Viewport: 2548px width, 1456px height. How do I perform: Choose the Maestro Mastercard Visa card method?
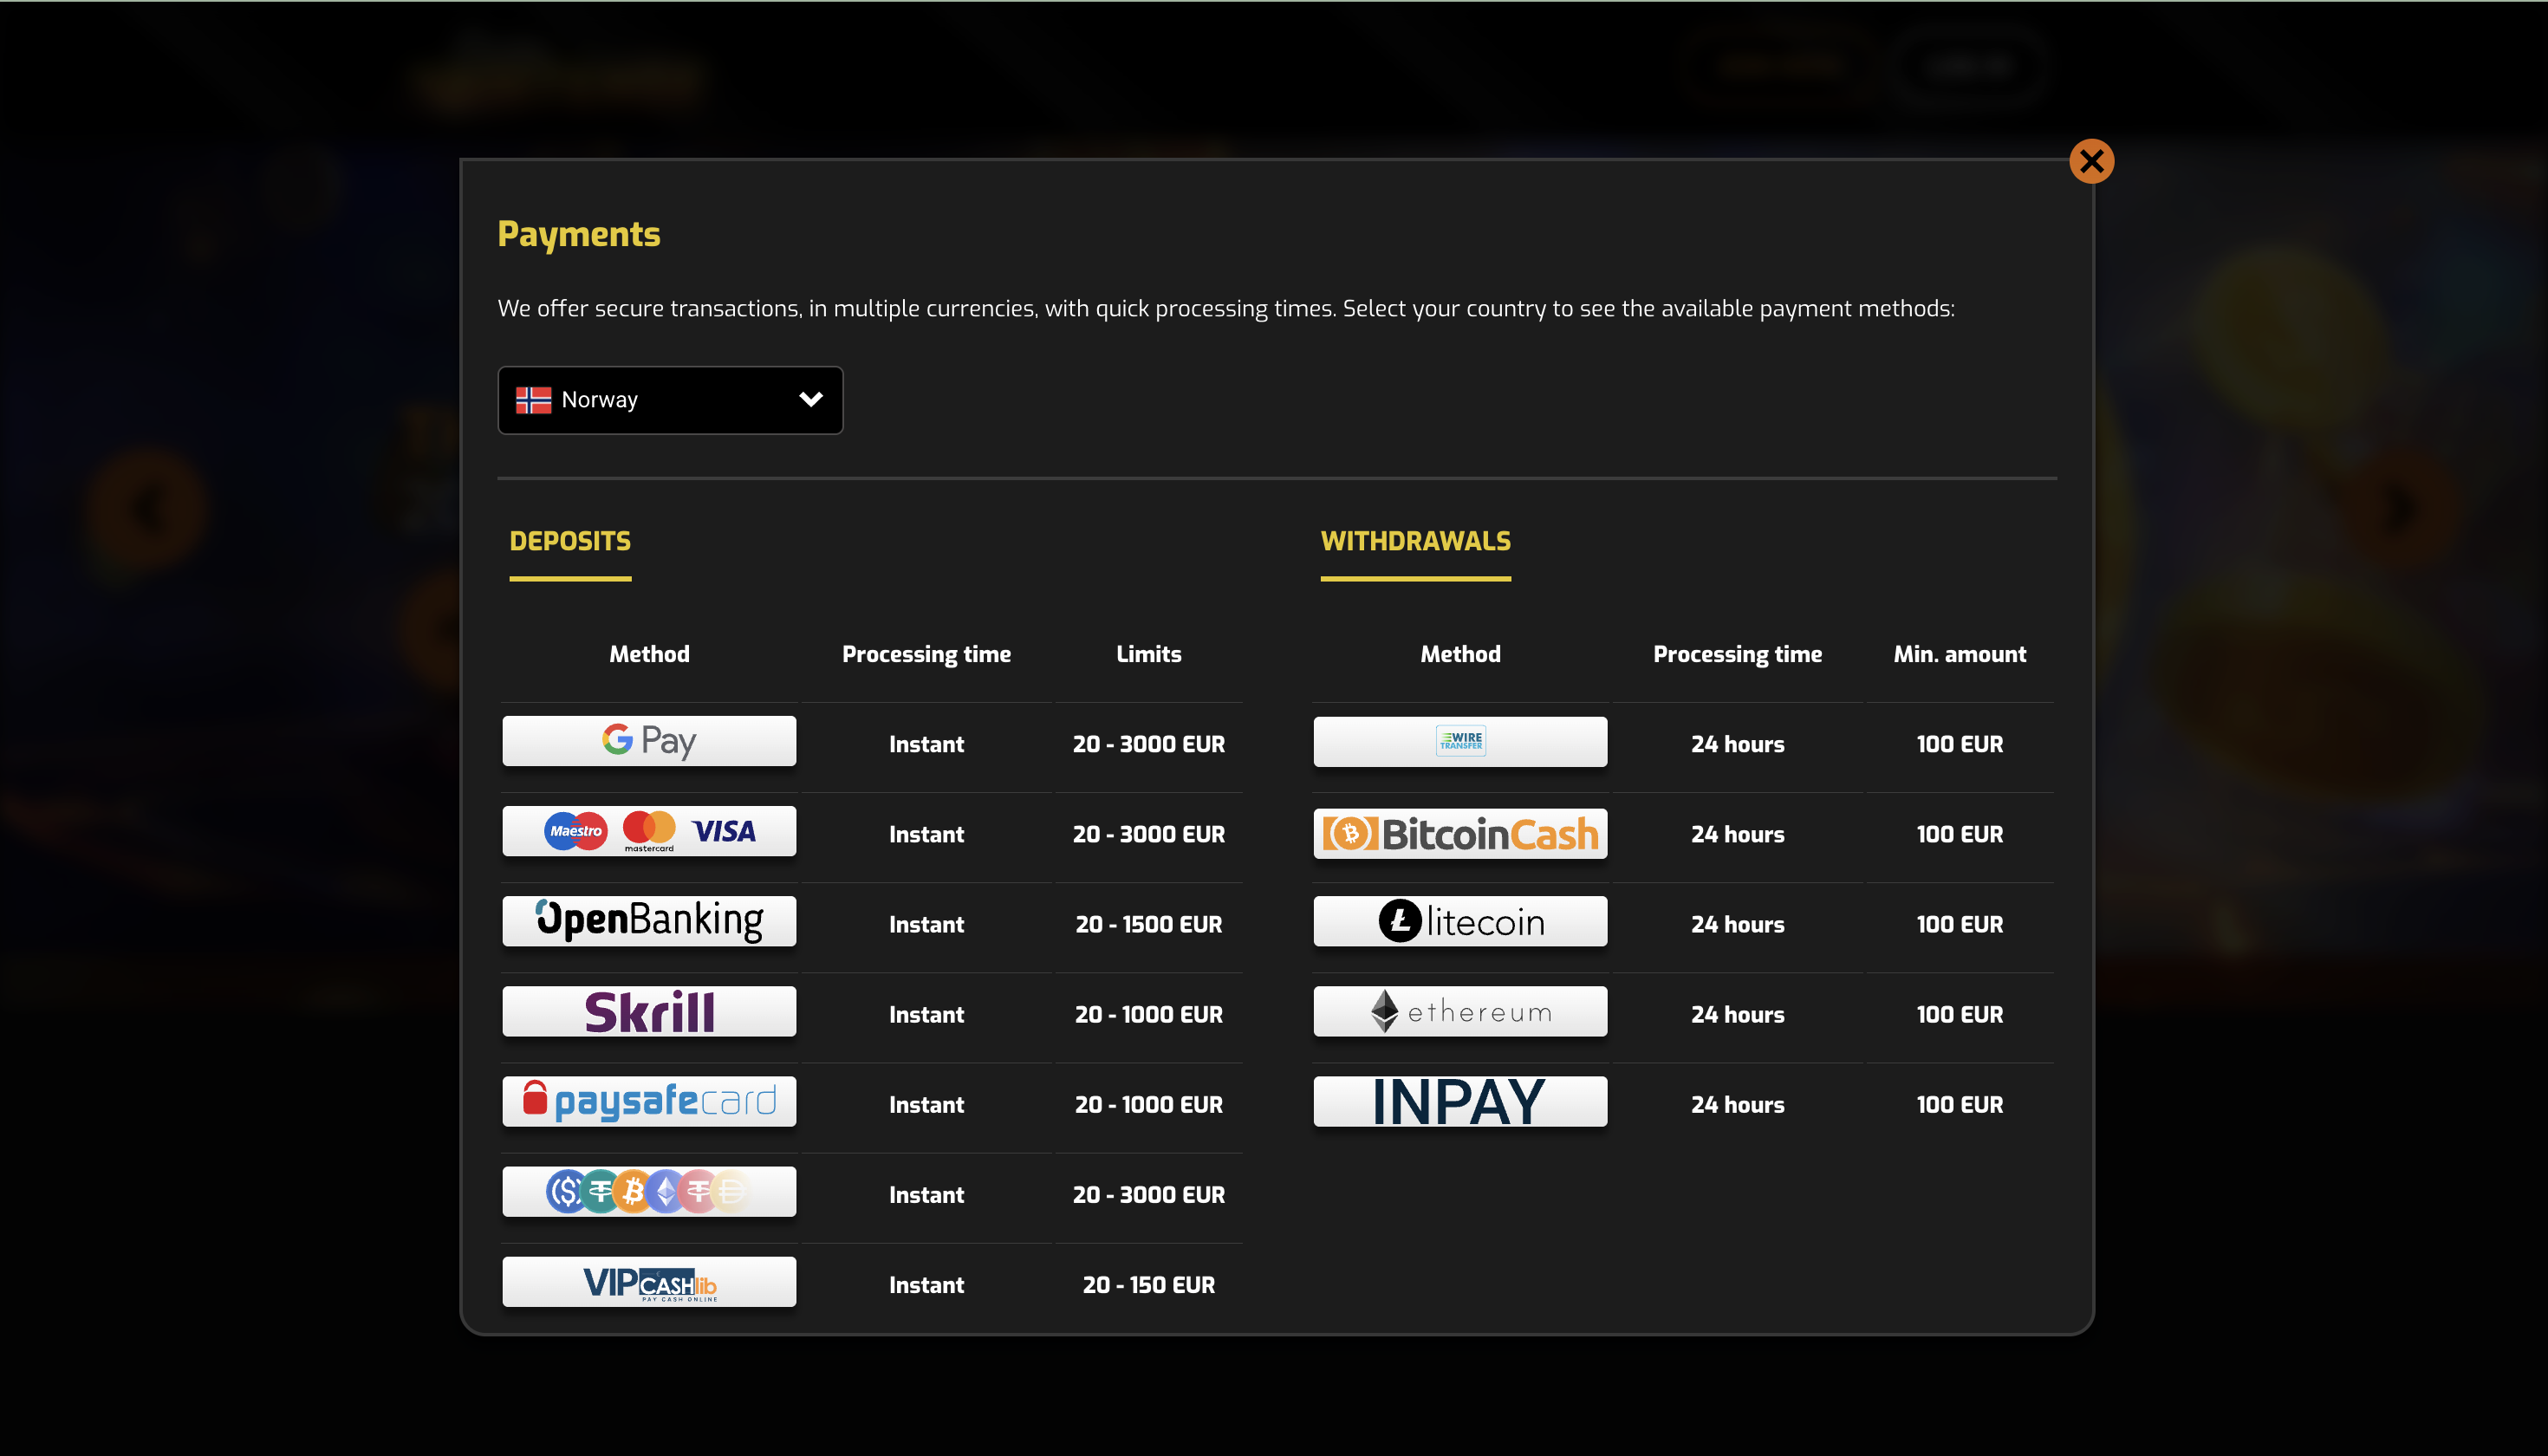tap(649, 831)
